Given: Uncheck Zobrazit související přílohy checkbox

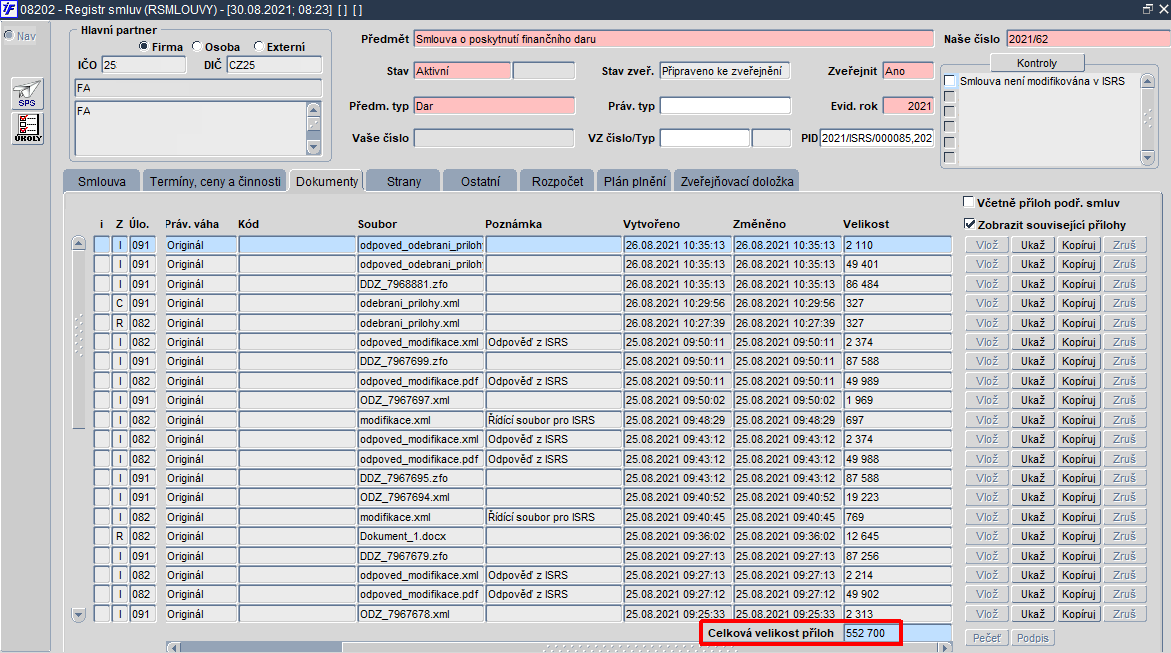Looking at the screenshot, I should tap(969, 223).
